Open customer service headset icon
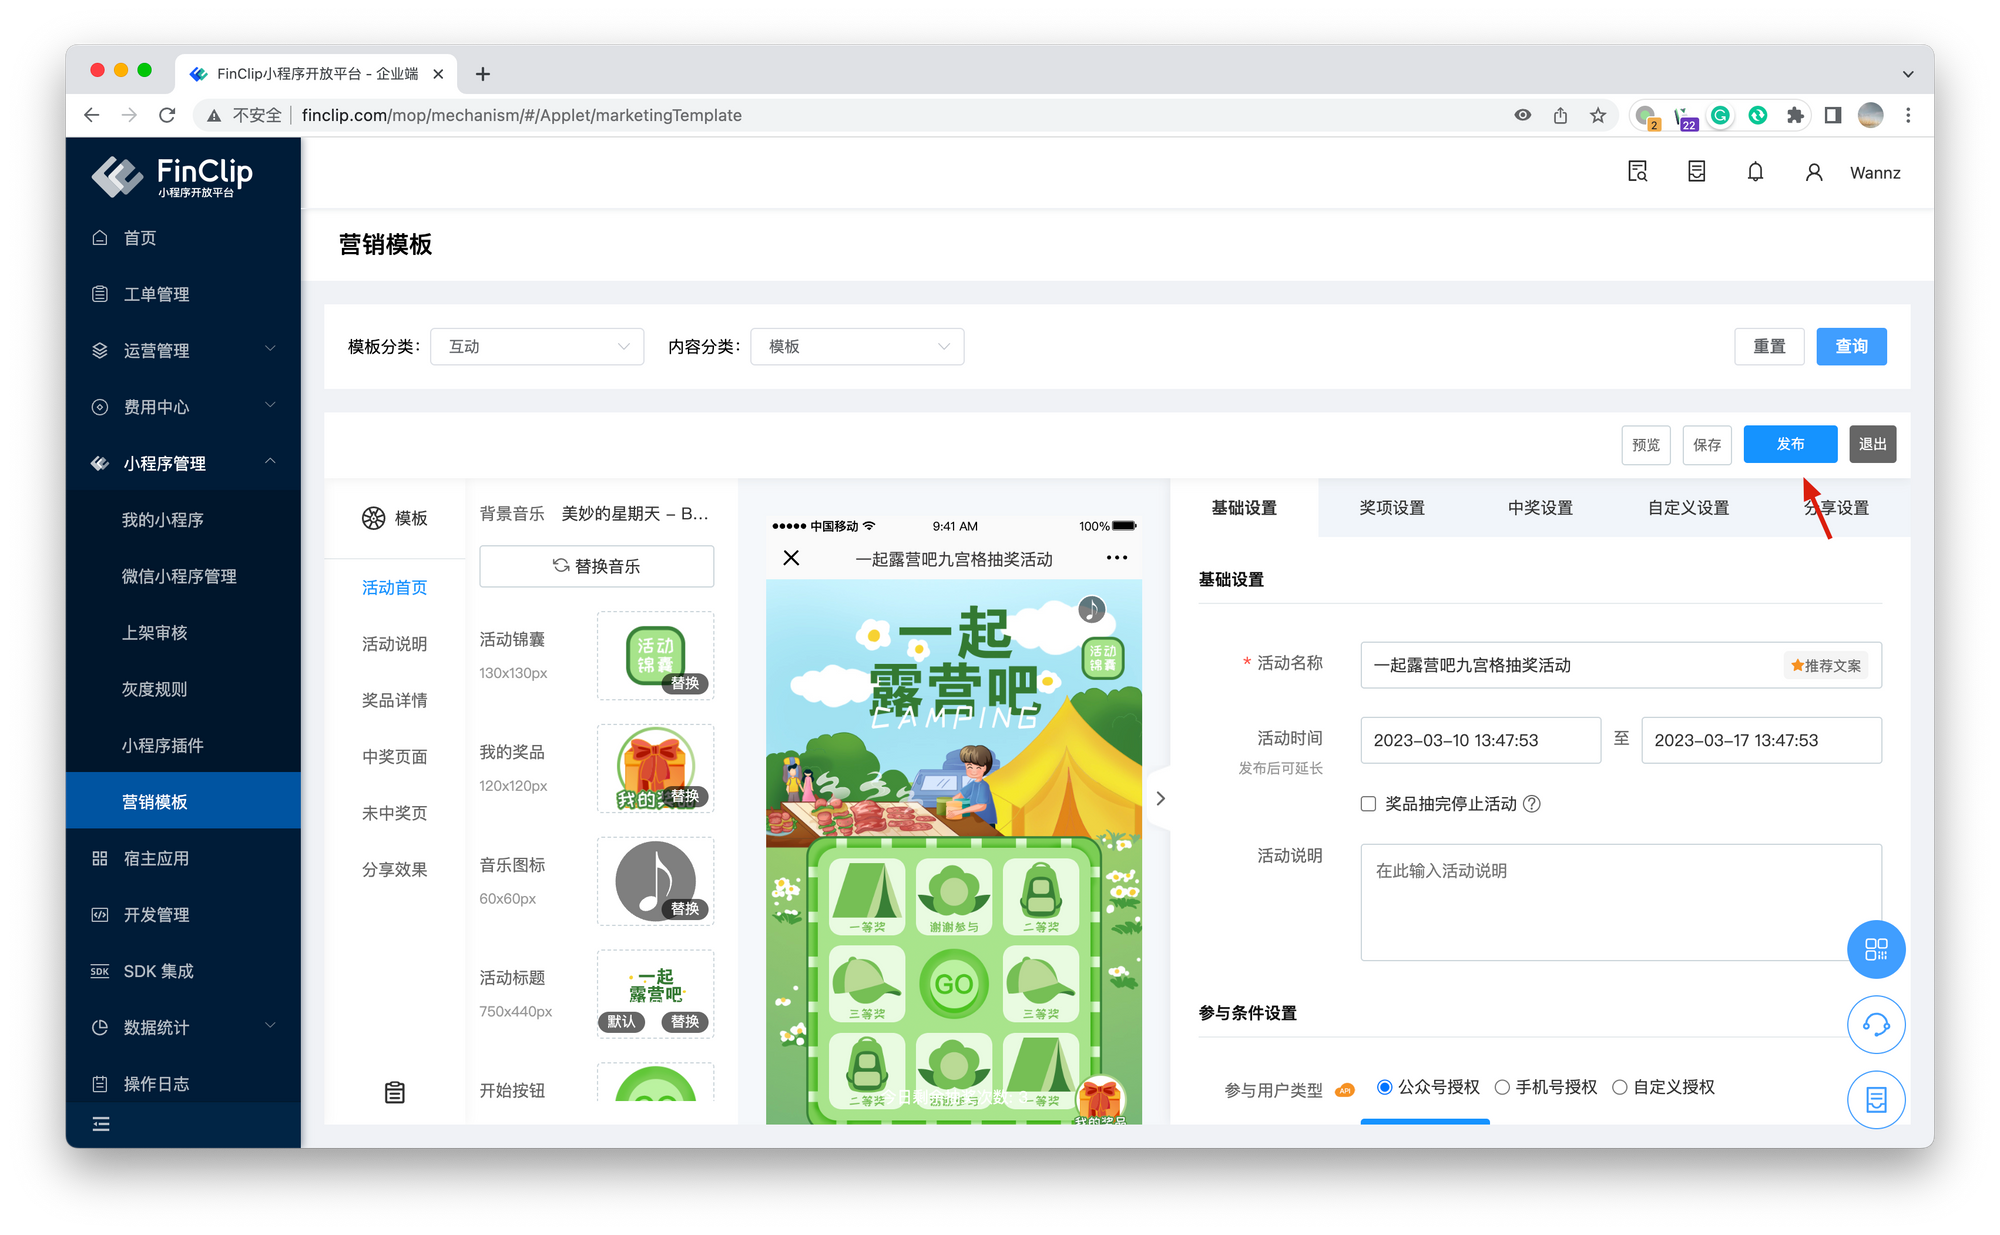Viewport: 2000px width, 1235px height. coord(1875,1025)
